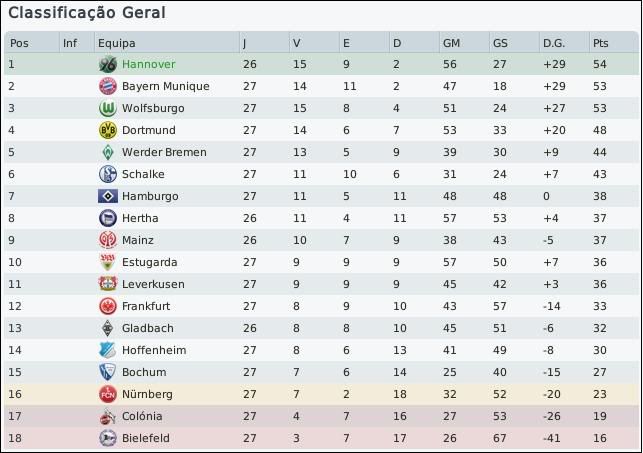Sort by goals scored GM header
This screenshot has height=453, width=643.
point(451,43)
